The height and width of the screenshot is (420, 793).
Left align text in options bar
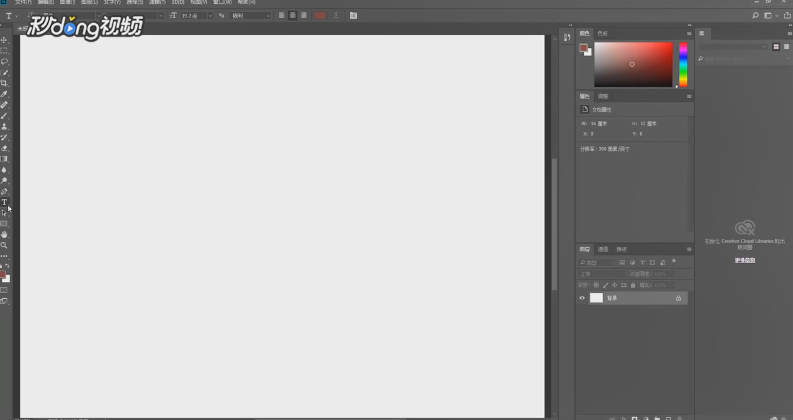click(x=282, y=16)
